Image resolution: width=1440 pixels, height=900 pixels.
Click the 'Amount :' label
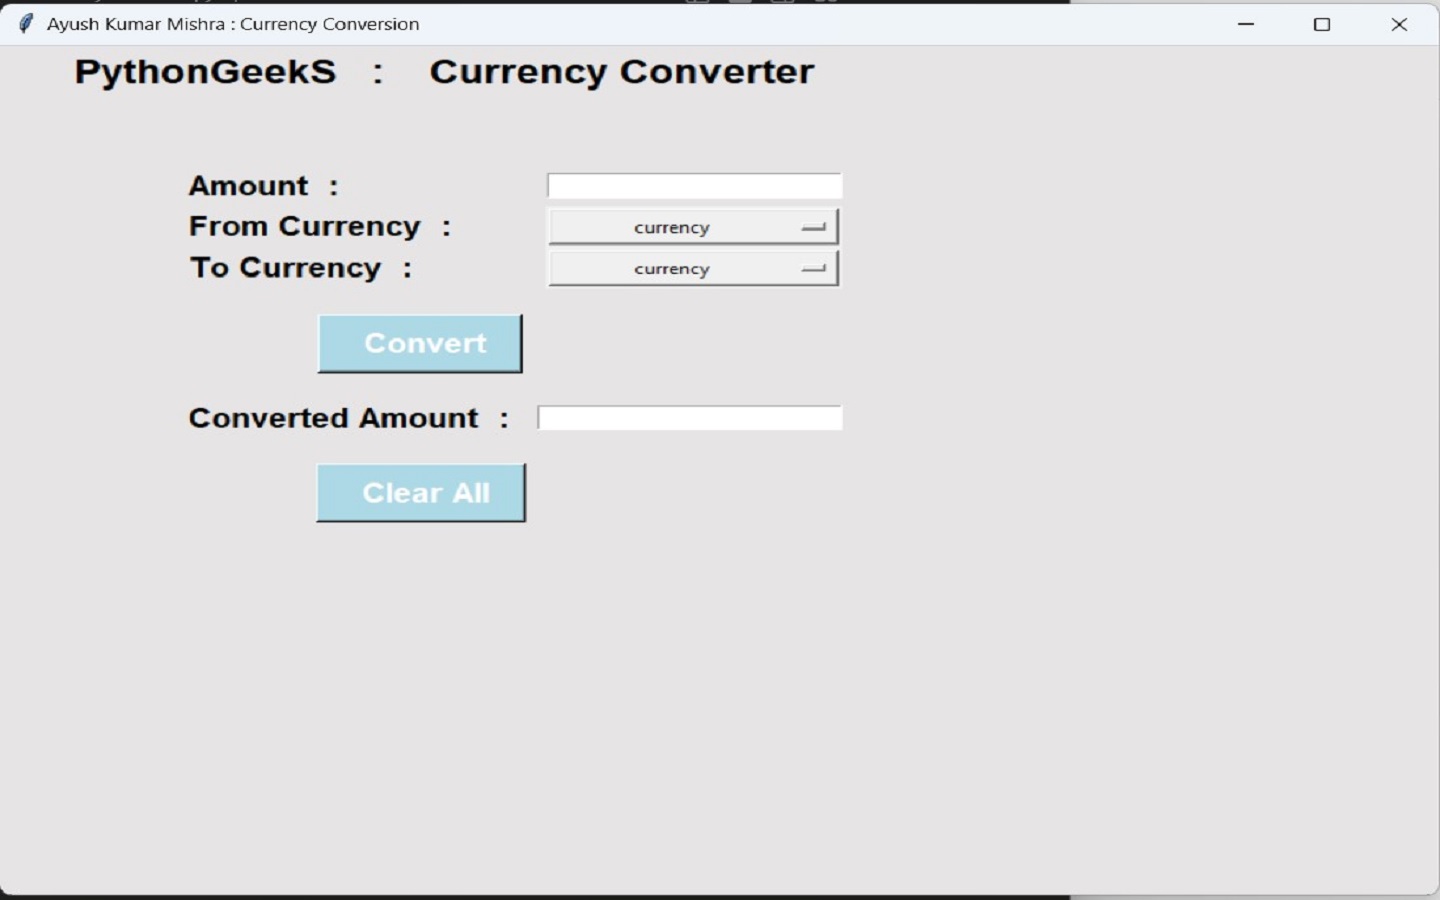(x=264, y=186)
